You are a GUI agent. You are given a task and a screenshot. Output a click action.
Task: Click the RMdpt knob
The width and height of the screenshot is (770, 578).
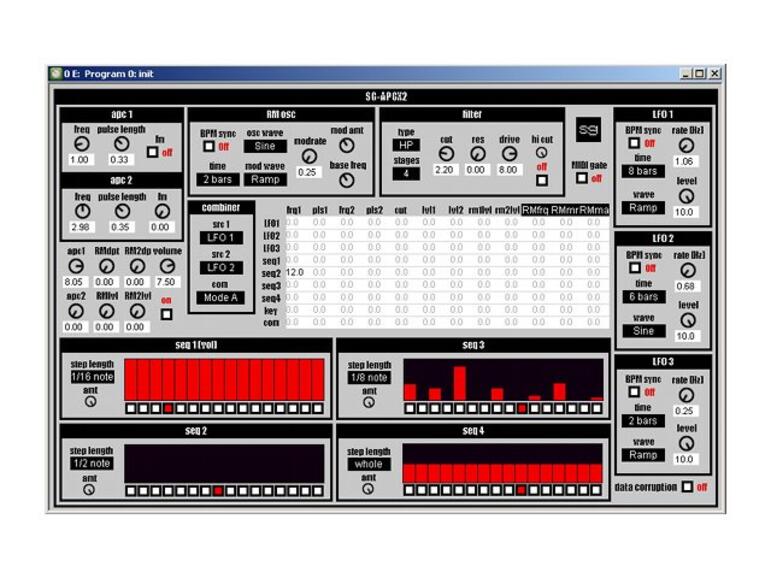(107, 266)
